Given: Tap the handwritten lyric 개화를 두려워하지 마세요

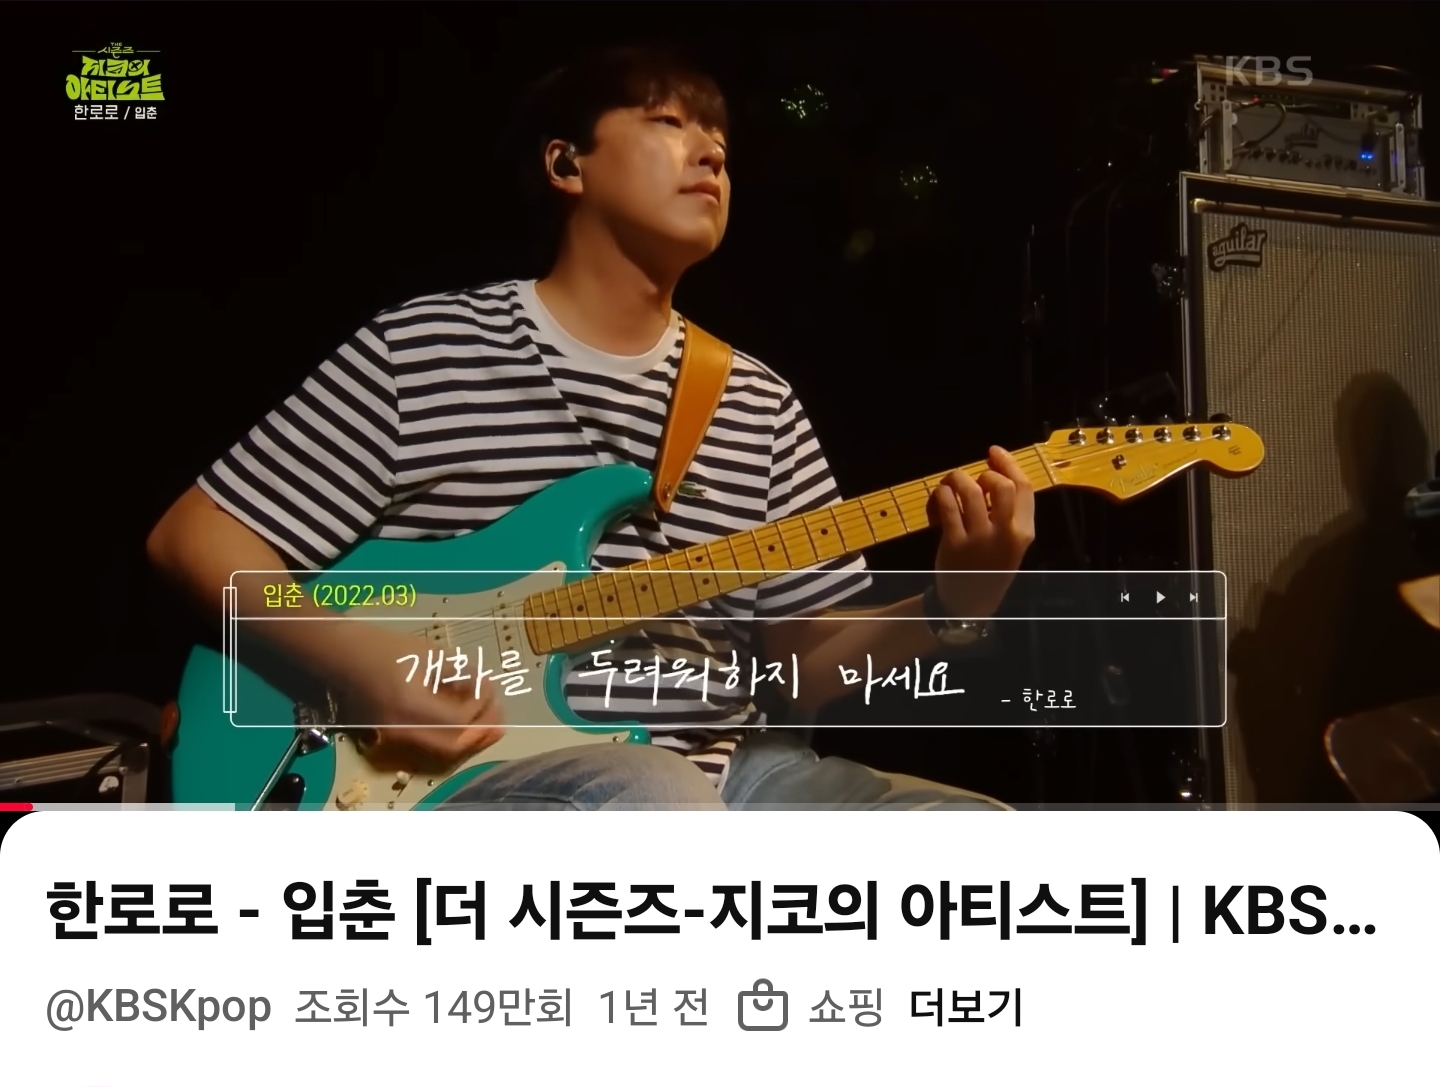Looking at the screenshot, I should 680,672.
